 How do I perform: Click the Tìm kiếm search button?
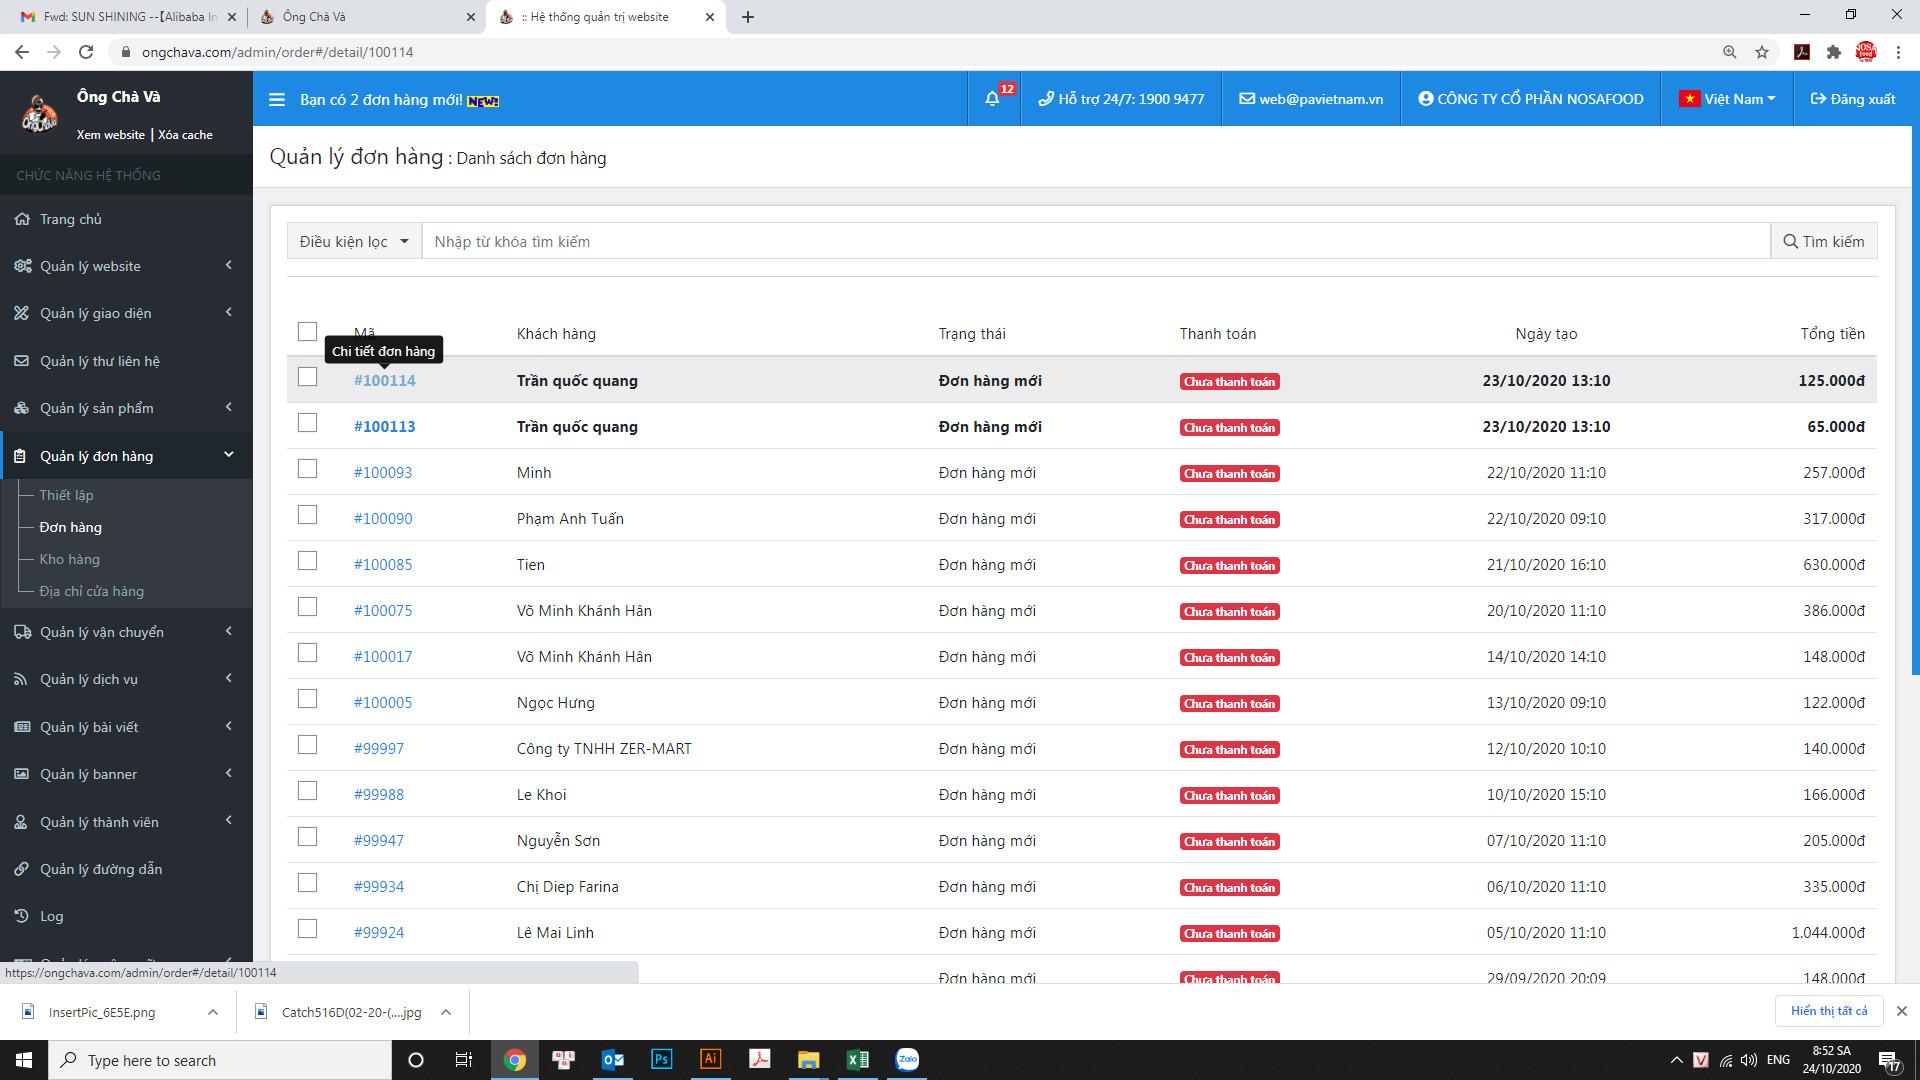coord(1823,241)
